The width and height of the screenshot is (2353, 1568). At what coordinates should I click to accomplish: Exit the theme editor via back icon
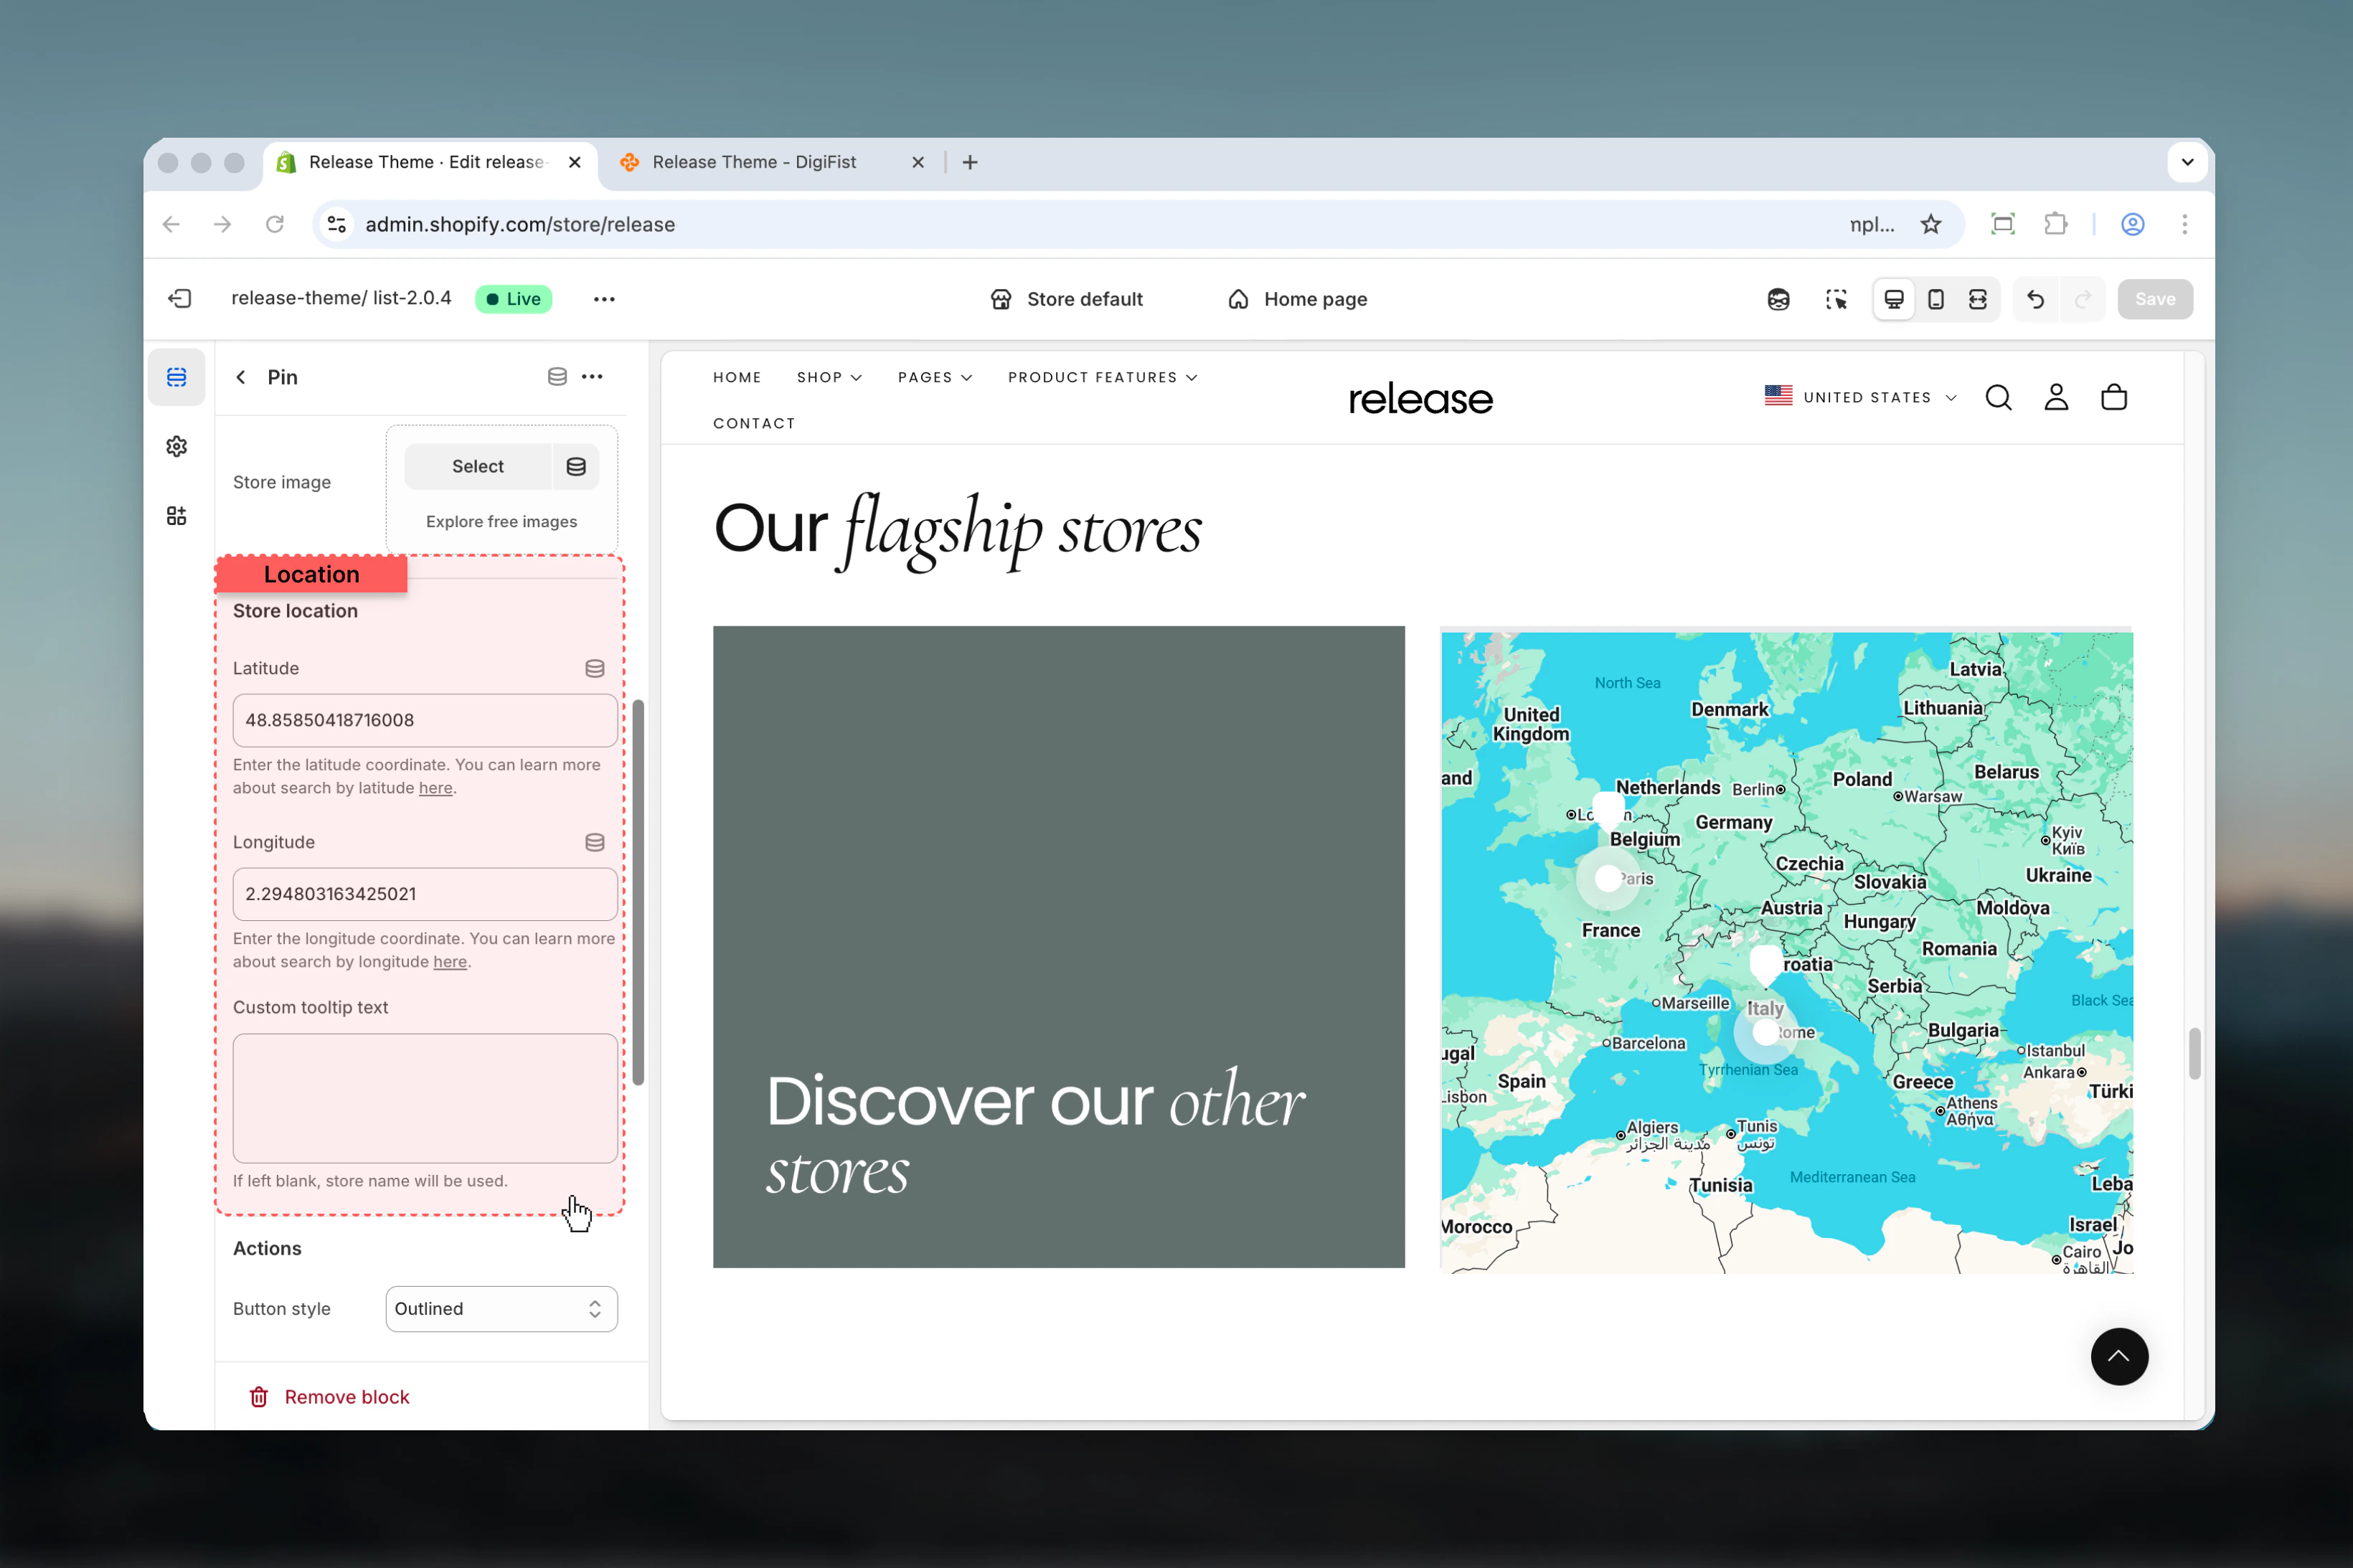click(x=180, y=299)
